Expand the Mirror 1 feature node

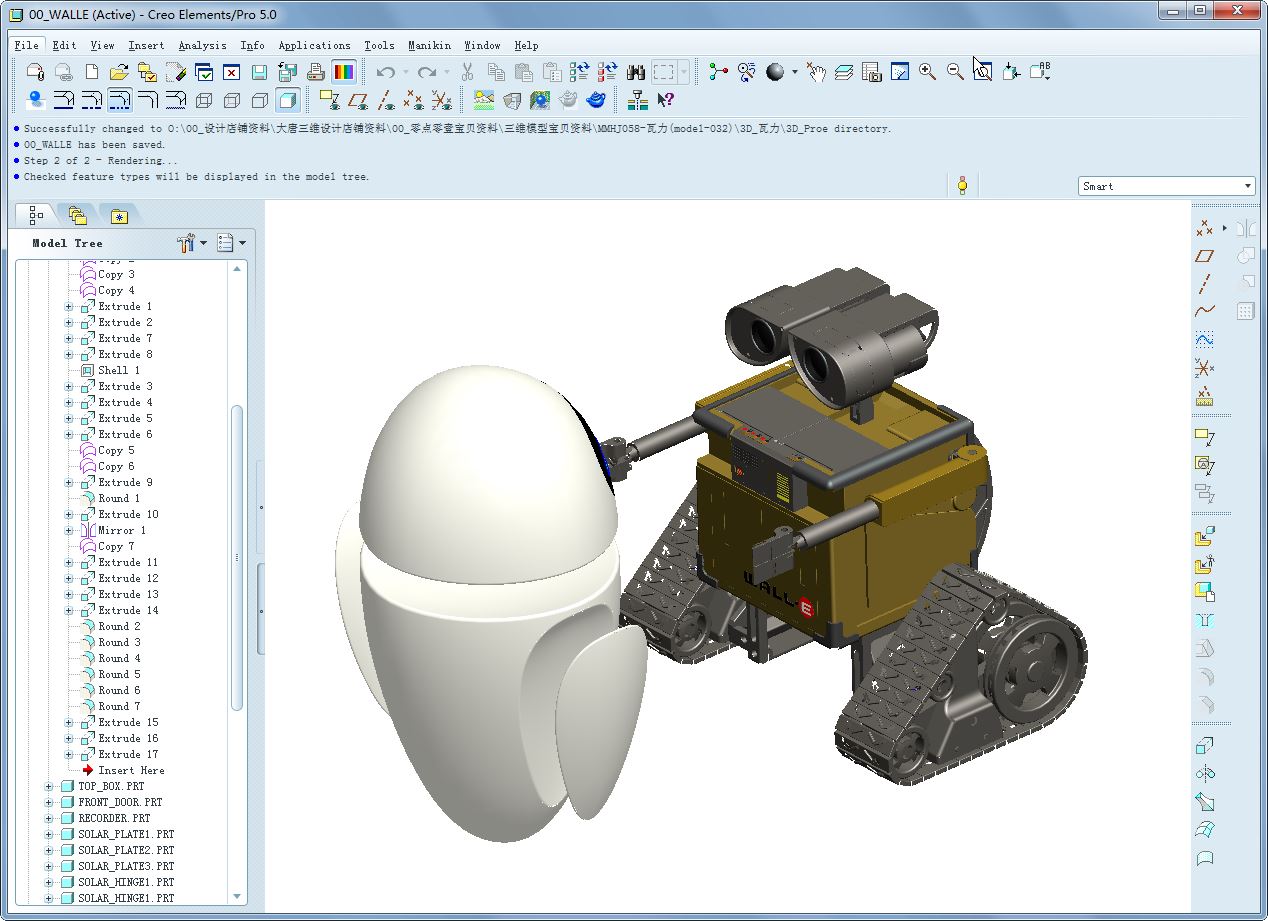point(69,531)
